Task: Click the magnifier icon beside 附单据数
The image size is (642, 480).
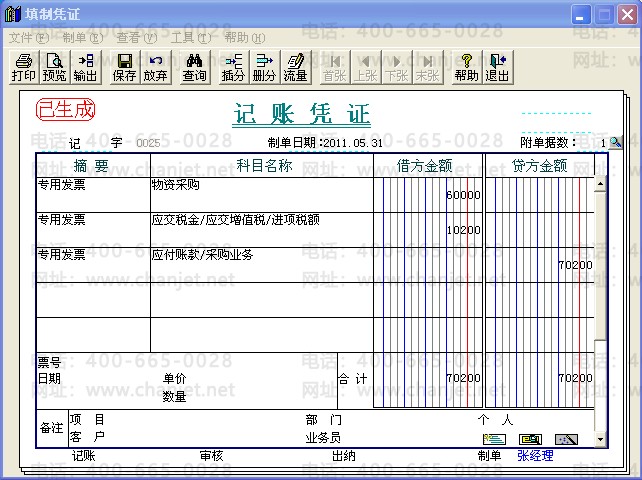Action: (x=615, y=143)
